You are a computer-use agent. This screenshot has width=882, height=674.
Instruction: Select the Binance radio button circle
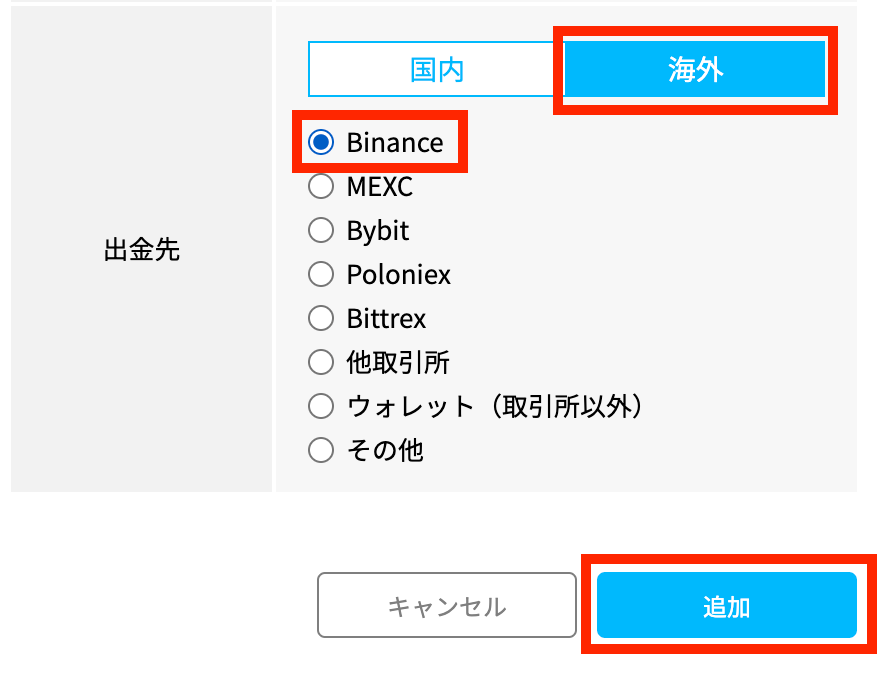pos(321,143)
